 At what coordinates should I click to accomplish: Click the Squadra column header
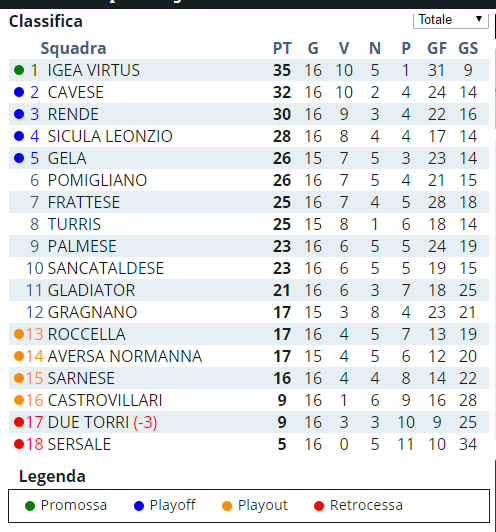73,48
